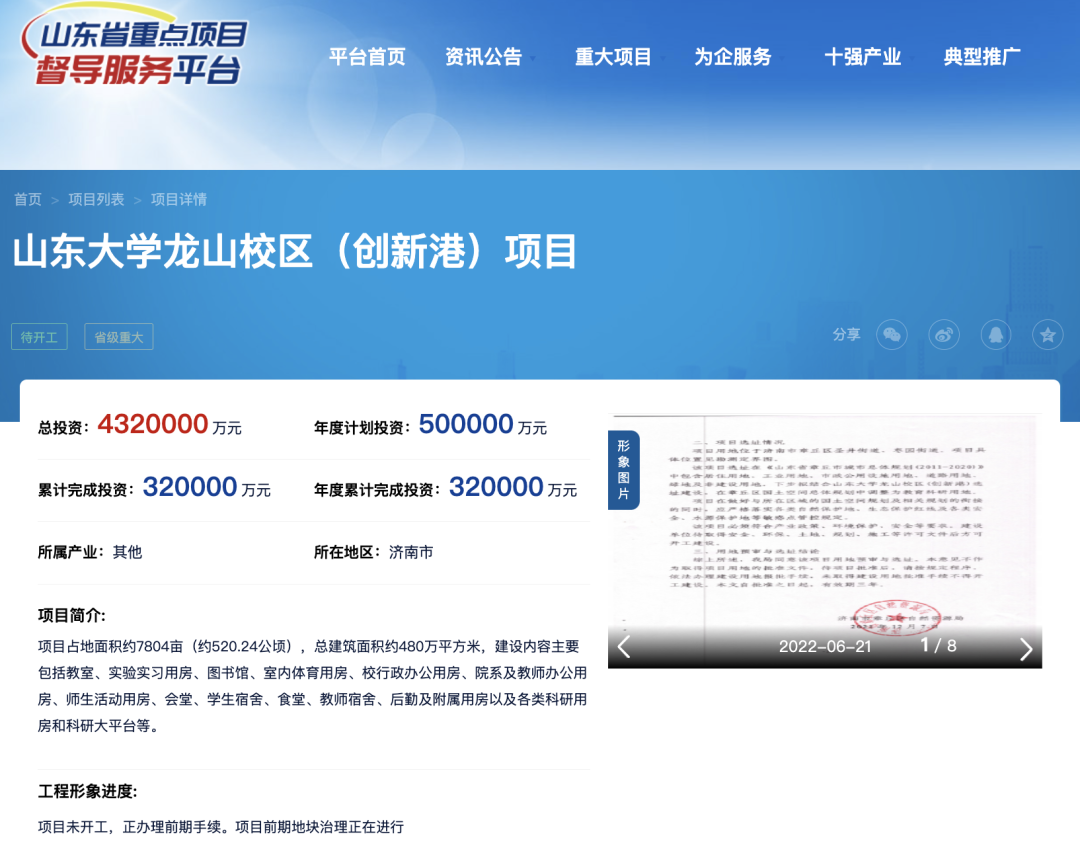Click the 项目简介 heading

pyautogui.click(x=72, y=615)
